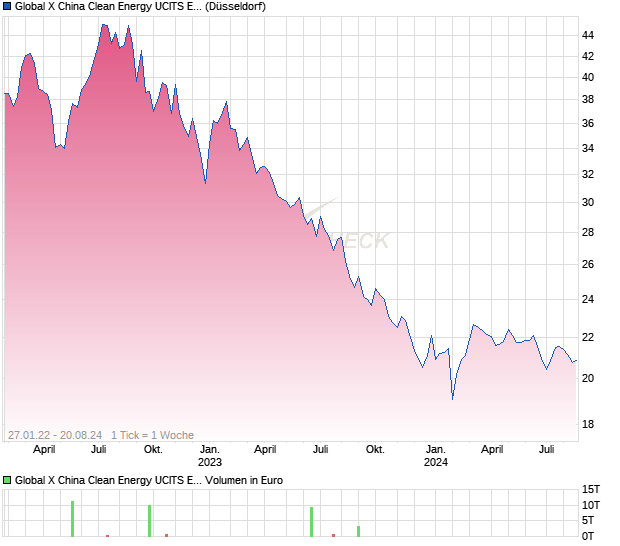
Task: Click the tallest green volume bar near April 2022
Action: [73, 518]
